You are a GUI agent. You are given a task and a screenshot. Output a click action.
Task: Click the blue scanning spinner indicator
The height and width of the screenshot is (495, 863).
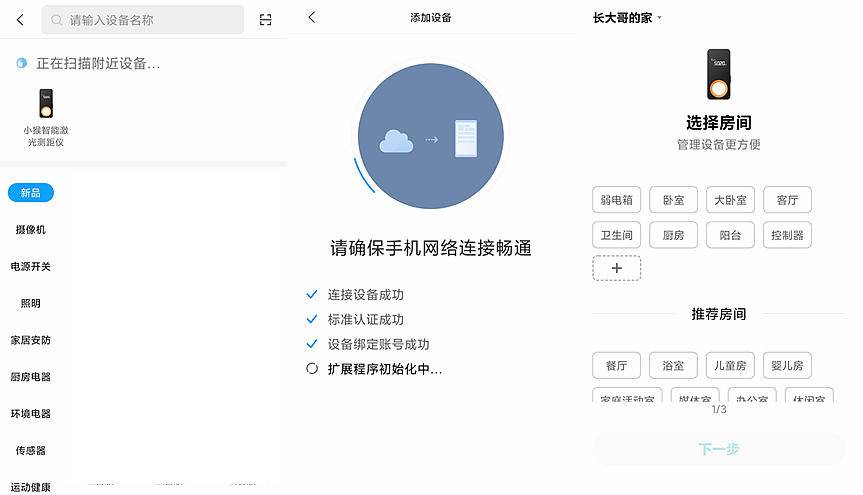tap(21, 63)
